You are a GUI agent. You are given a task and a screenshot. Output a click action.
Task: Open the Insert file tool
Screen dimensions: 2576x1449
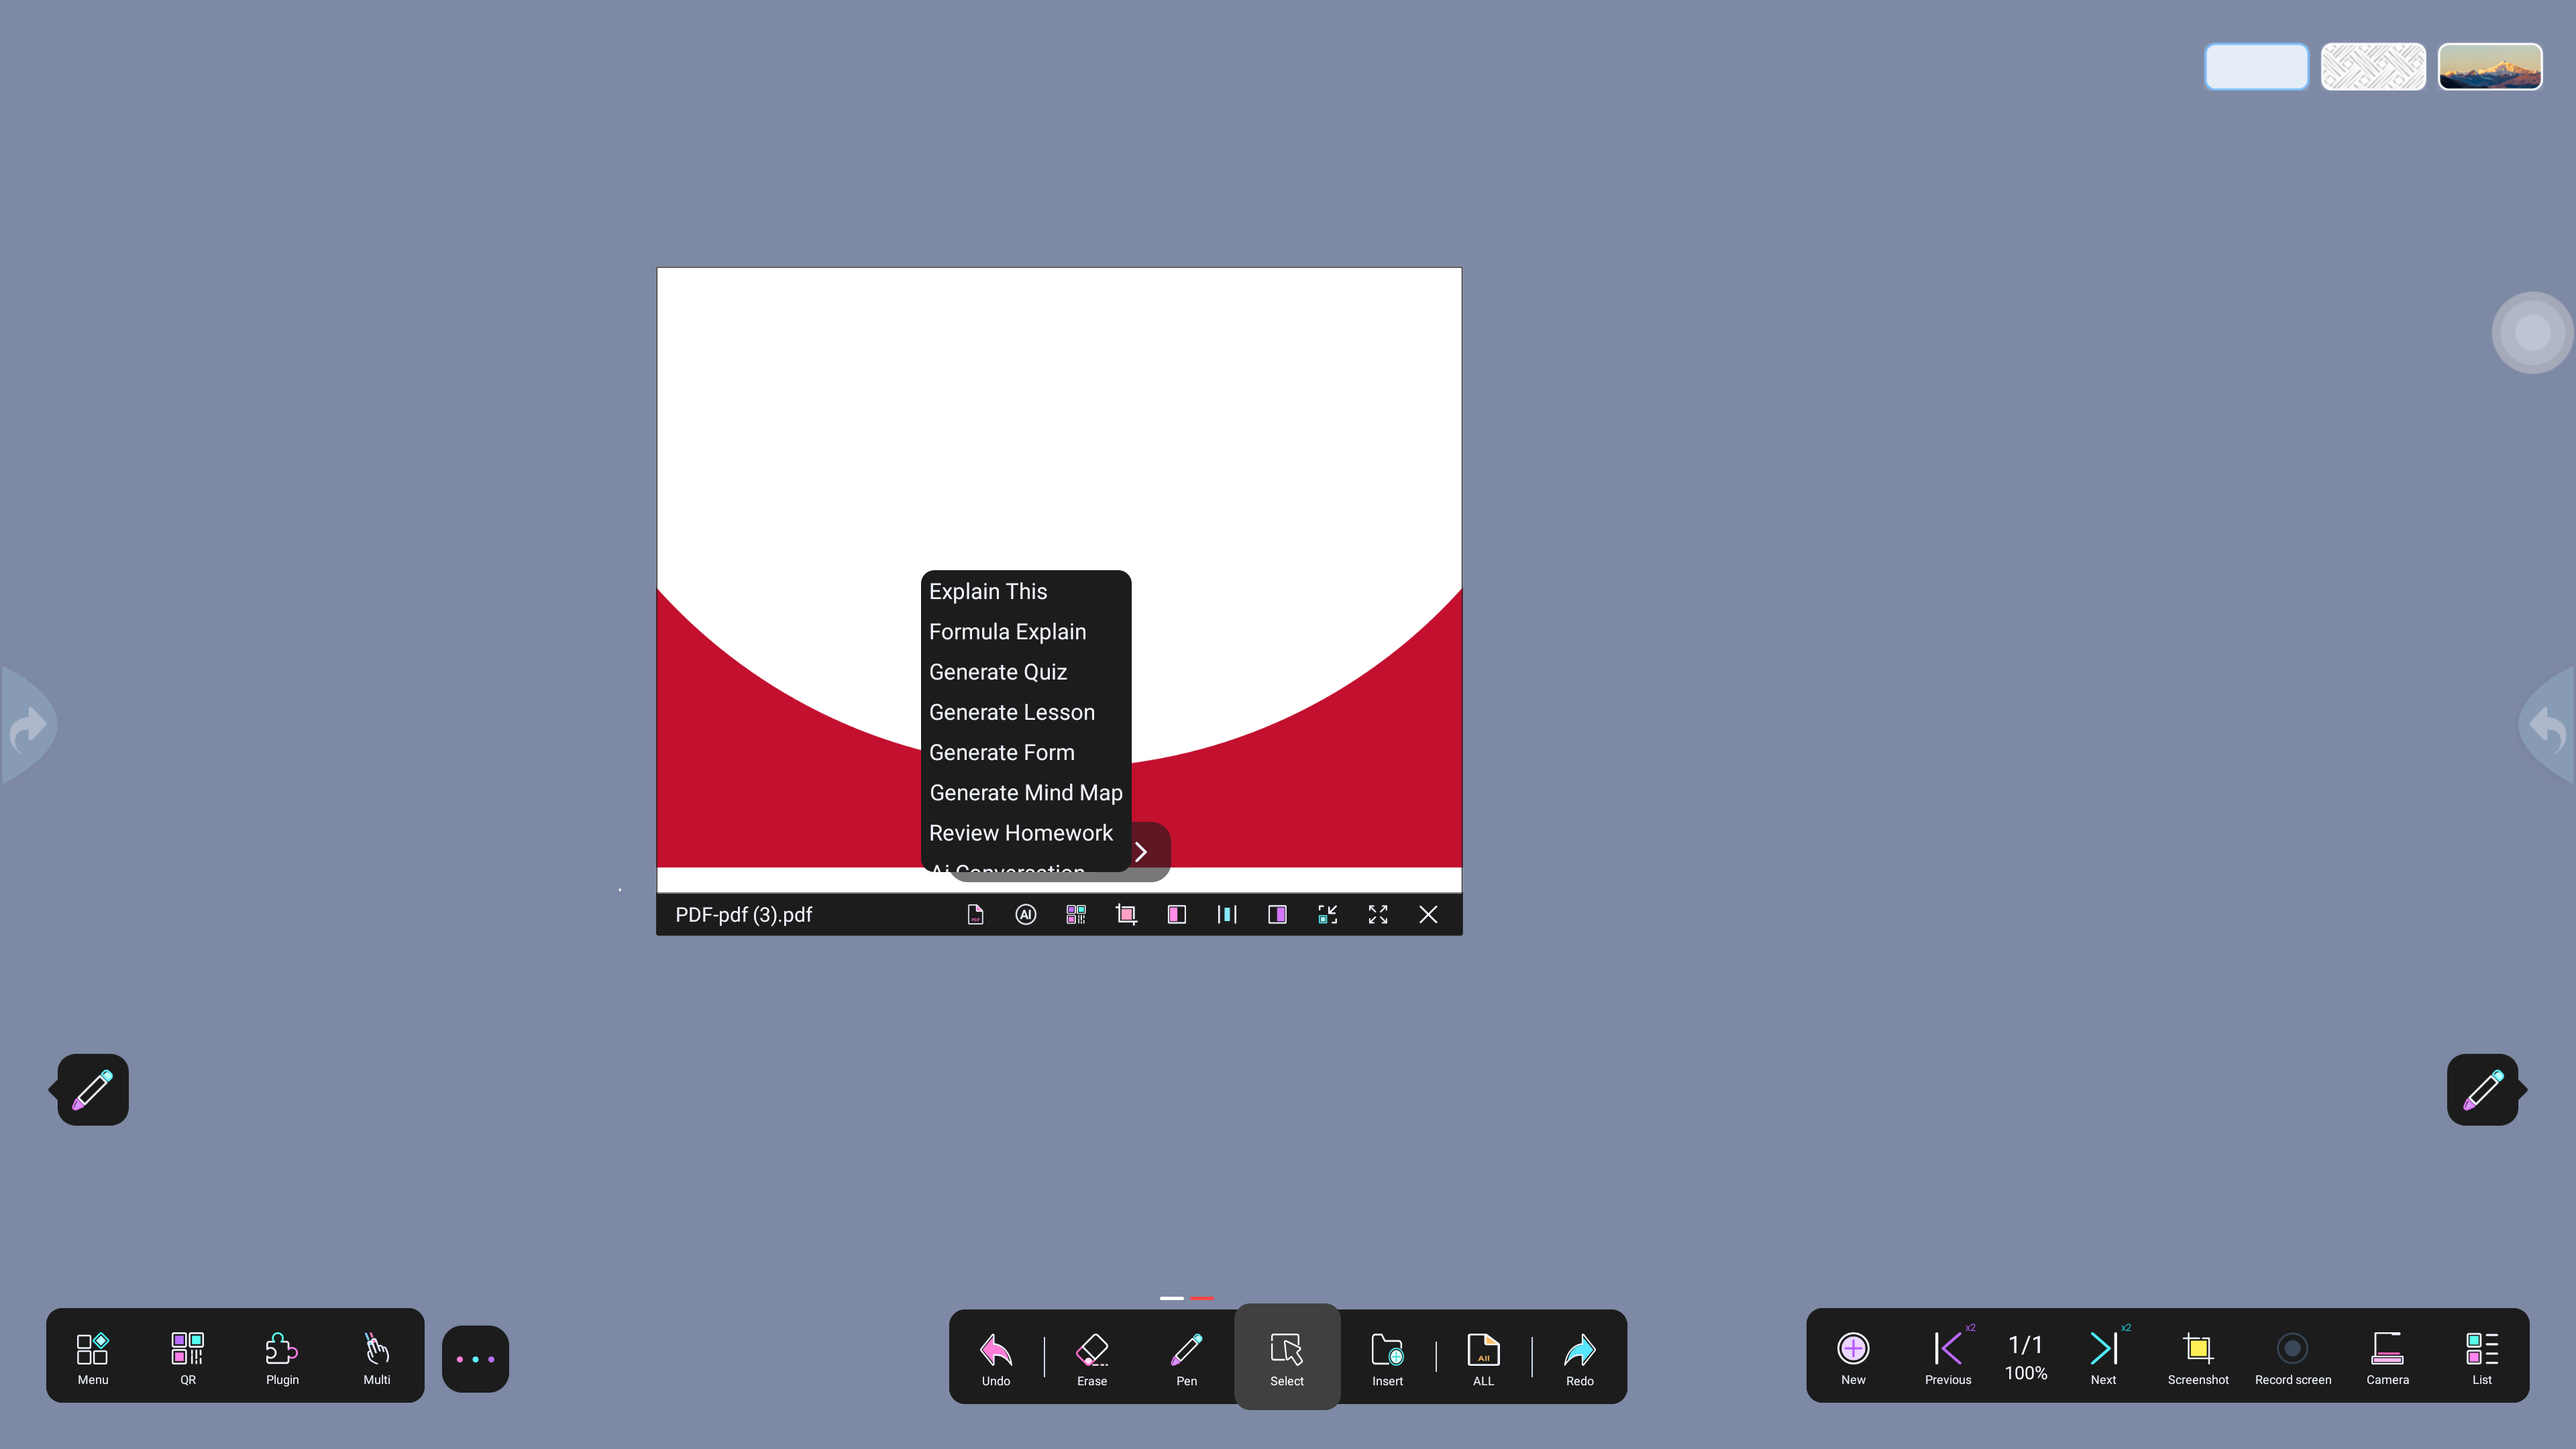pos(1387,1359)
